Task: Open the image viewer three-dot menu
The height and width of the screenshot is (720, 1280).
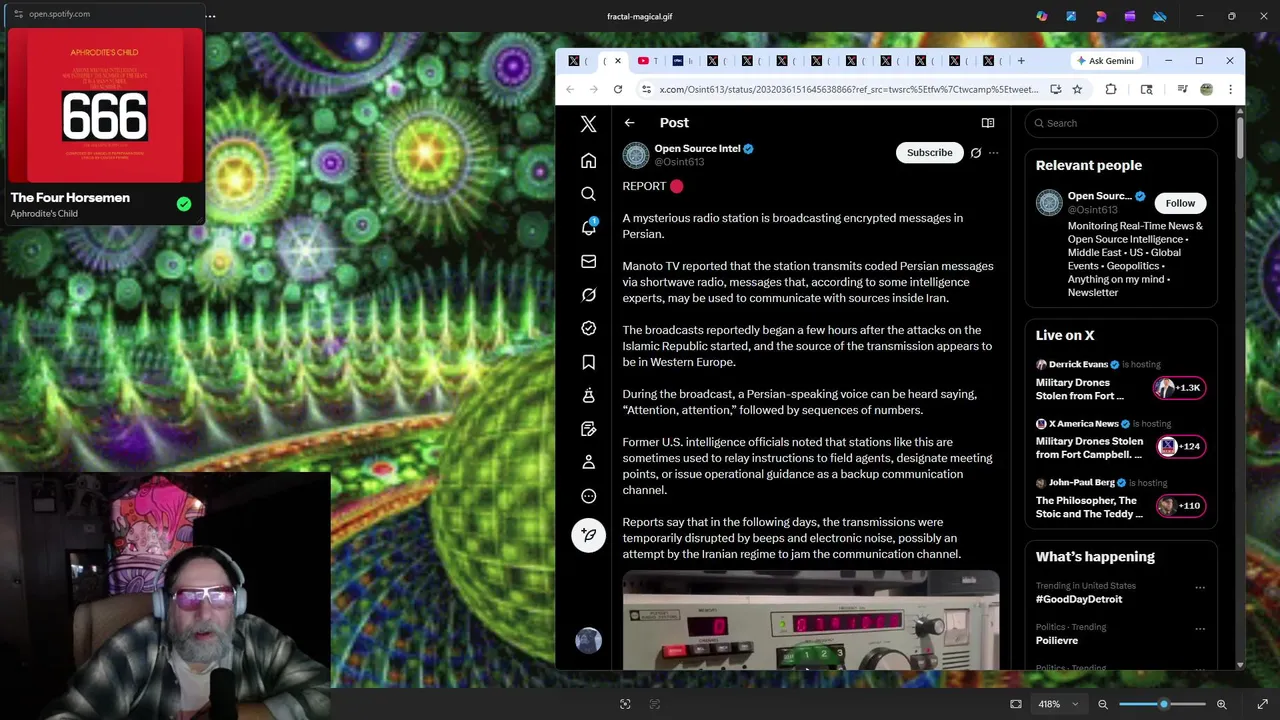Action: pos(210,16)
